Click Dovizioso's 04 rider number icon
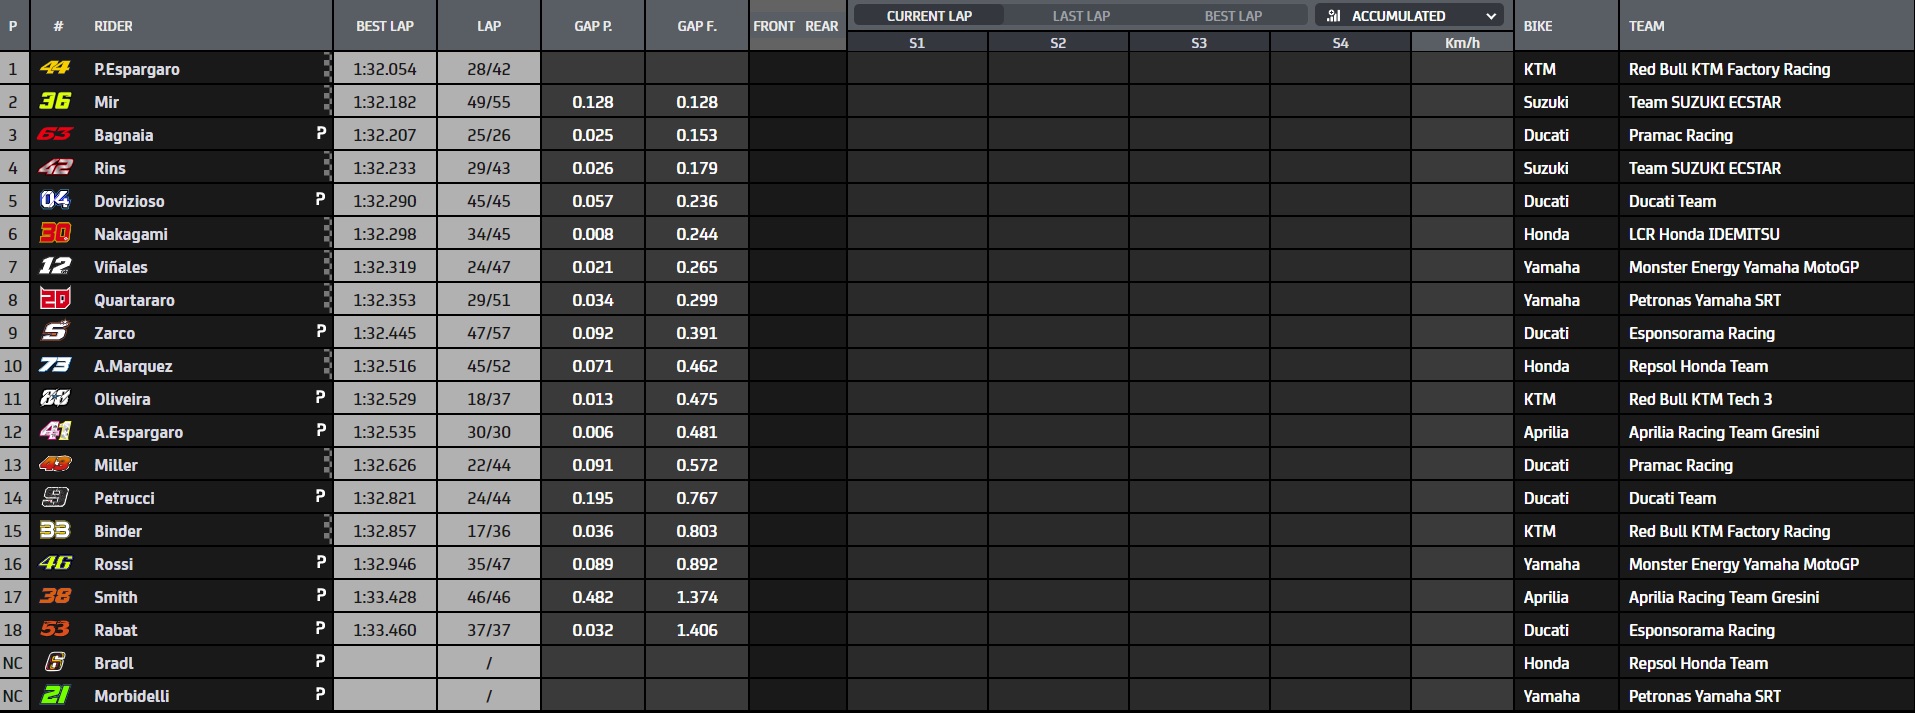Image resolution: width=1915 pixels, height=713 pixels. click(55, 200)
